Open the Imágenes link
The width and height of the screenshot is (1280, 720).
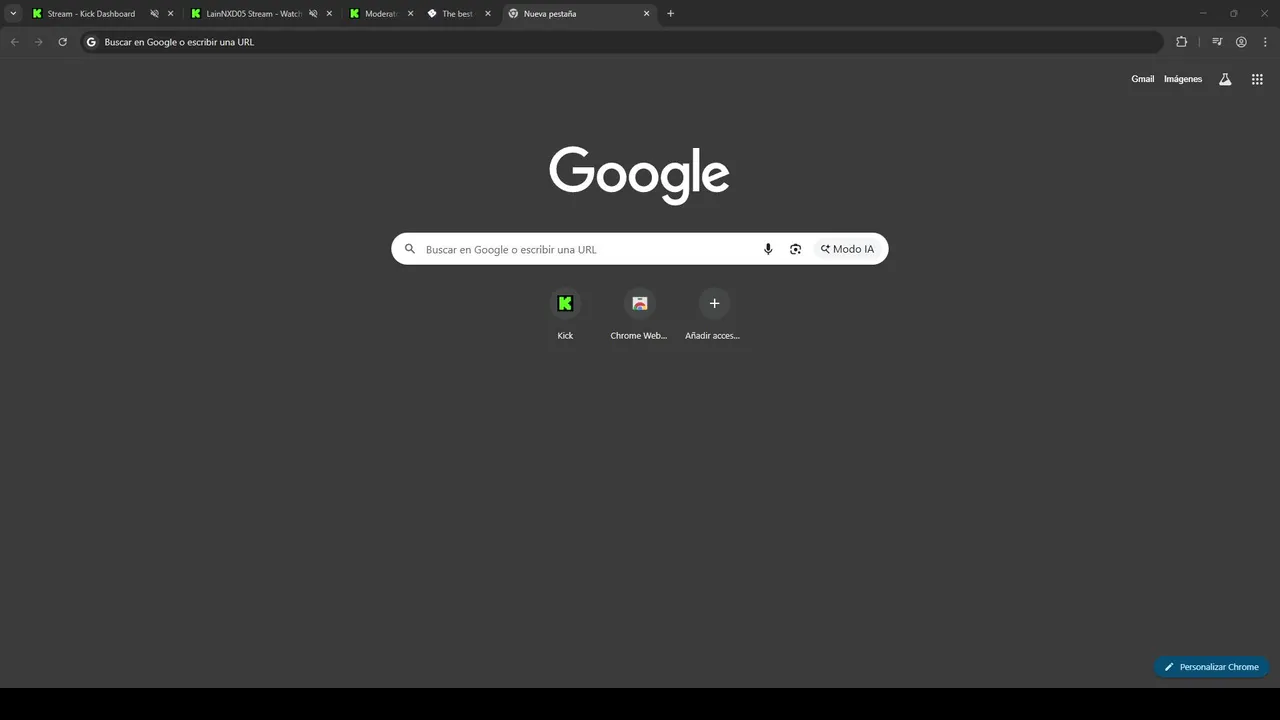(x=1183, y=79)
